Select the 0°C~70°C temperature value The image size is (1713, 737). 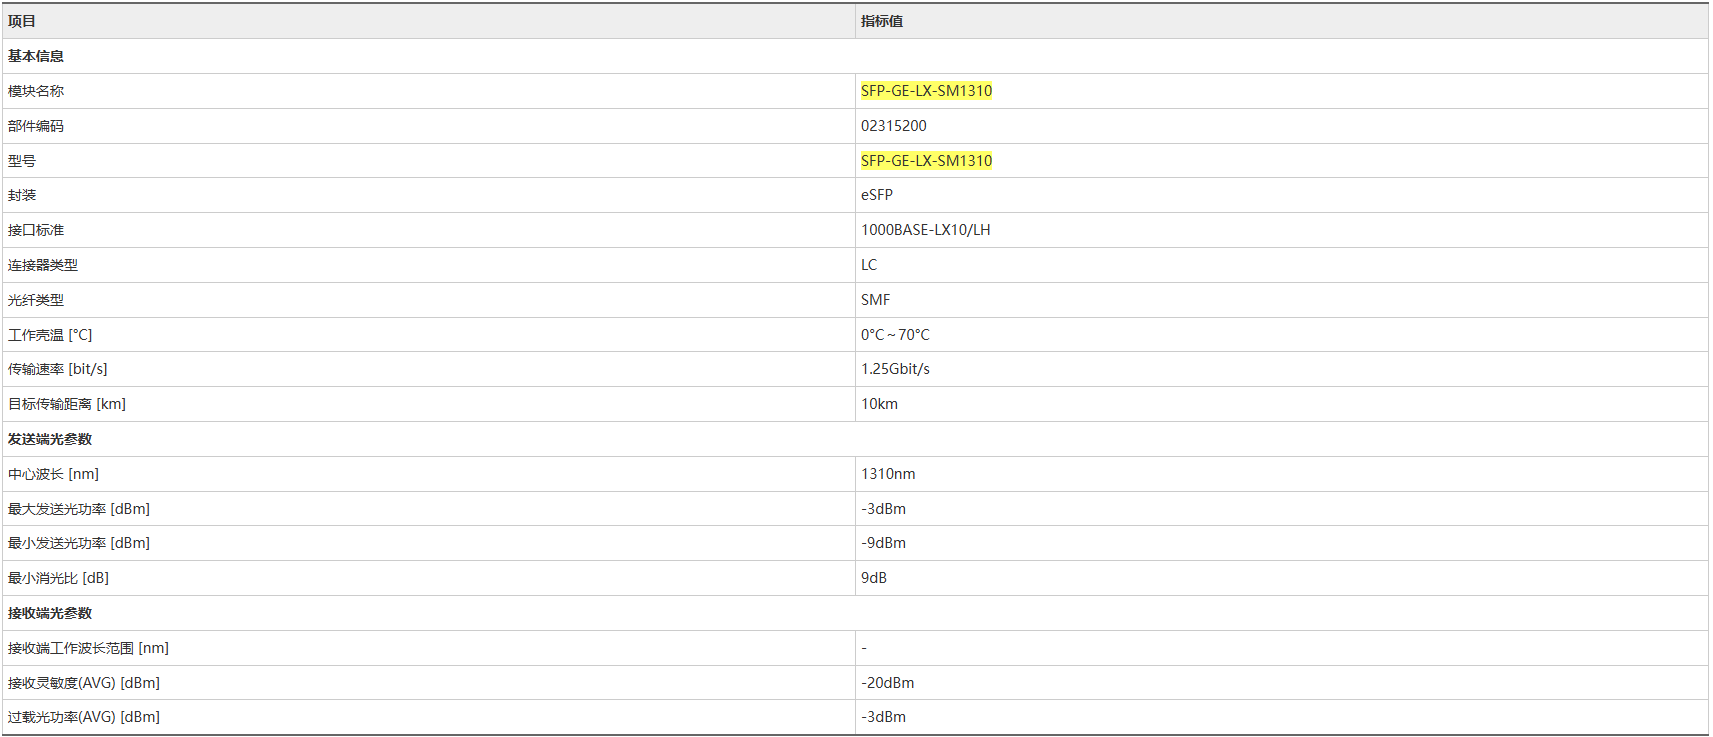coord(895,335)
